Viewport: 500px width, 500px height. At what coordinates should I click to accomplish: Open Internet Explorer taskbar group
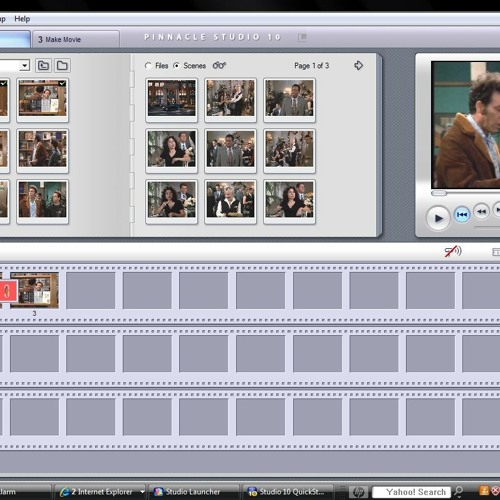(100, 492)
